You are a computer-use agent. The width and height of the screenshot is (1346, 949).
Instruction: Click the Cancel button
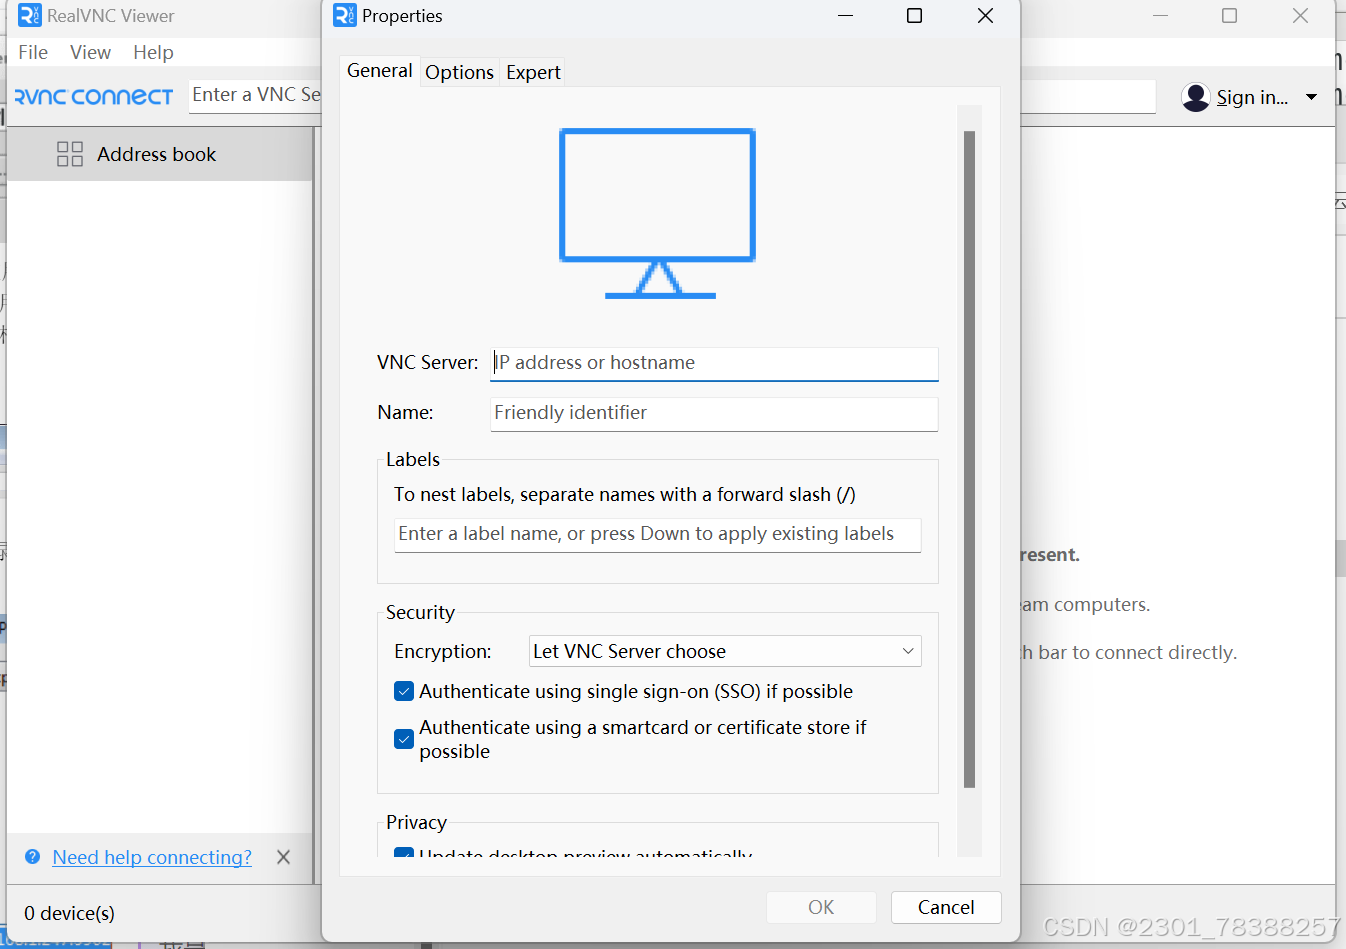click(946, 907)
